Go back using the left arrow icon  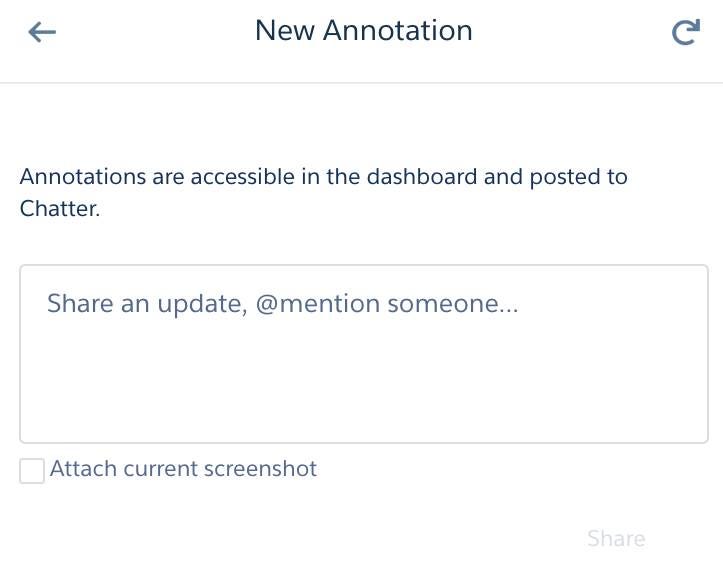click(42, 32)
